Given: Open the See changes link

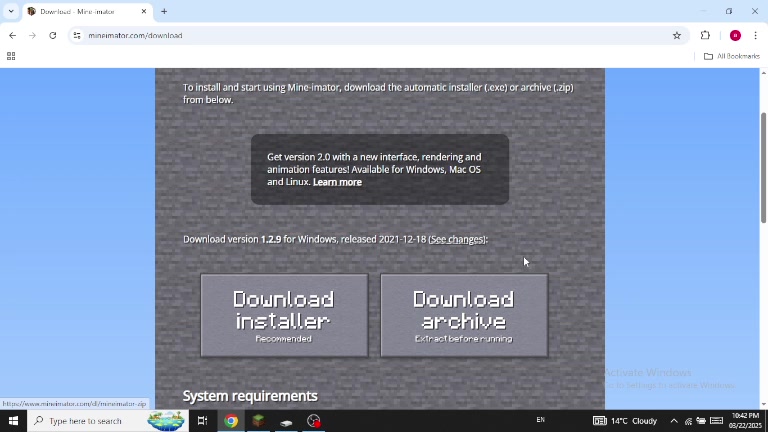Looking at the screenshot, I should click(457, 239).
